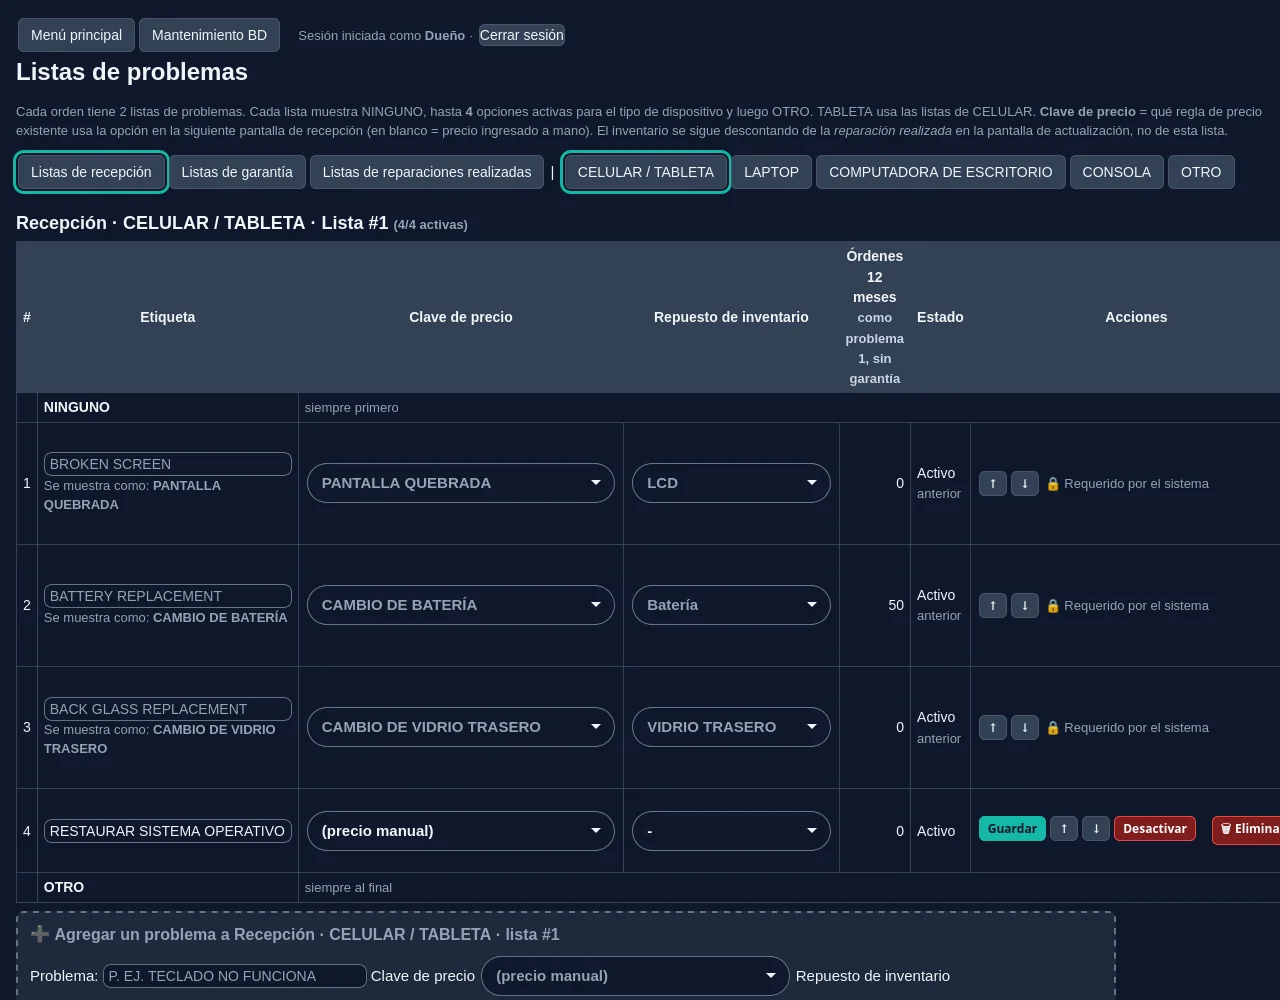Switch to Listas de garantía tab
Viewport: 1280px width, 1000px height.
(x=237, y=172)
